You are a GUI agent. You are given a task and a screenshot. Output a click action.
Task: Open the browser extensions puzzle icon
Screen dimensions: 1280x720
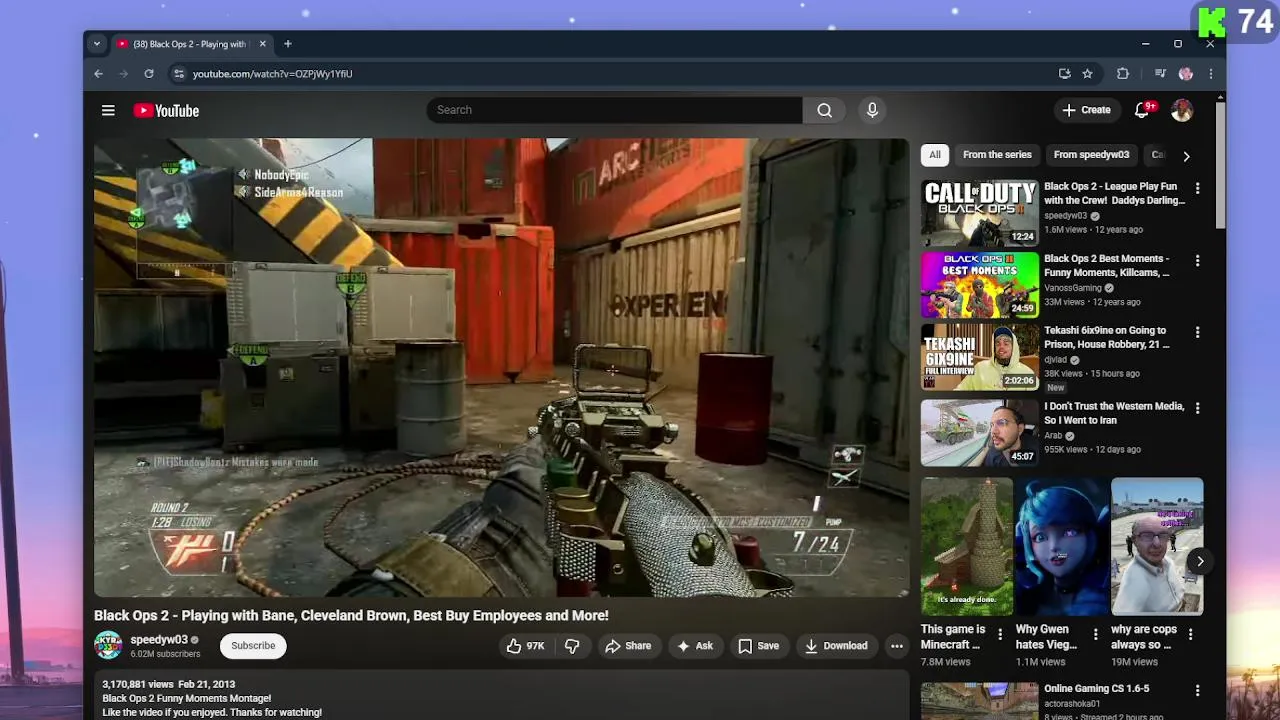pos(1123,74)
